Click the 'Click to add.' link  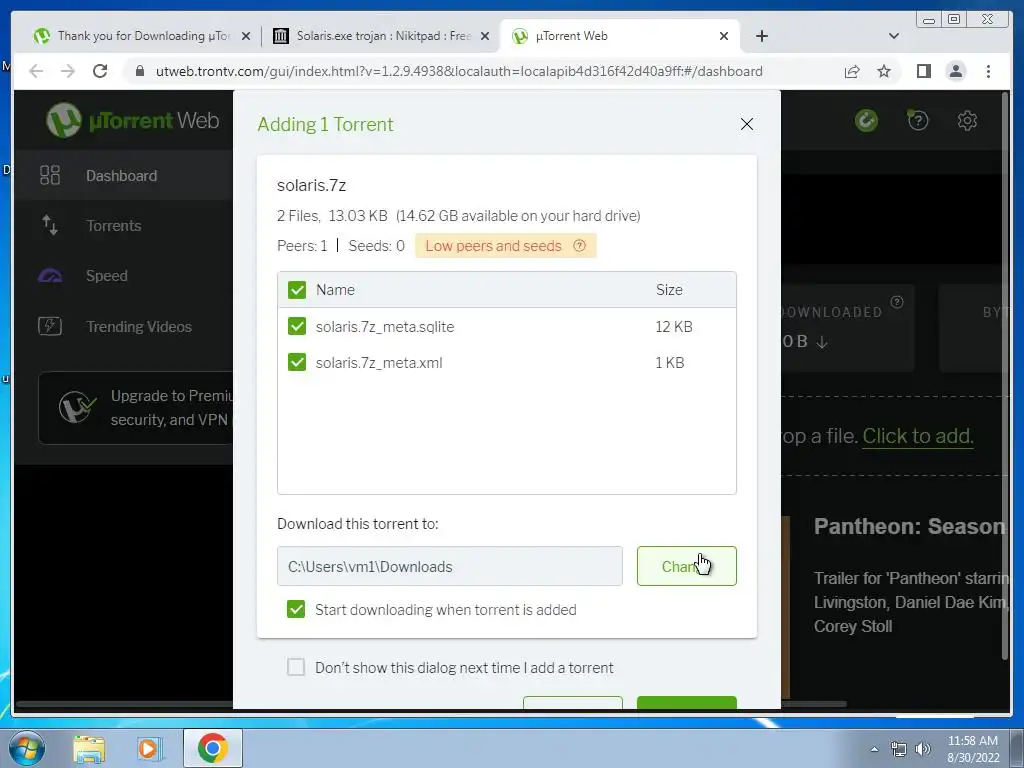[x=918, y=436]
